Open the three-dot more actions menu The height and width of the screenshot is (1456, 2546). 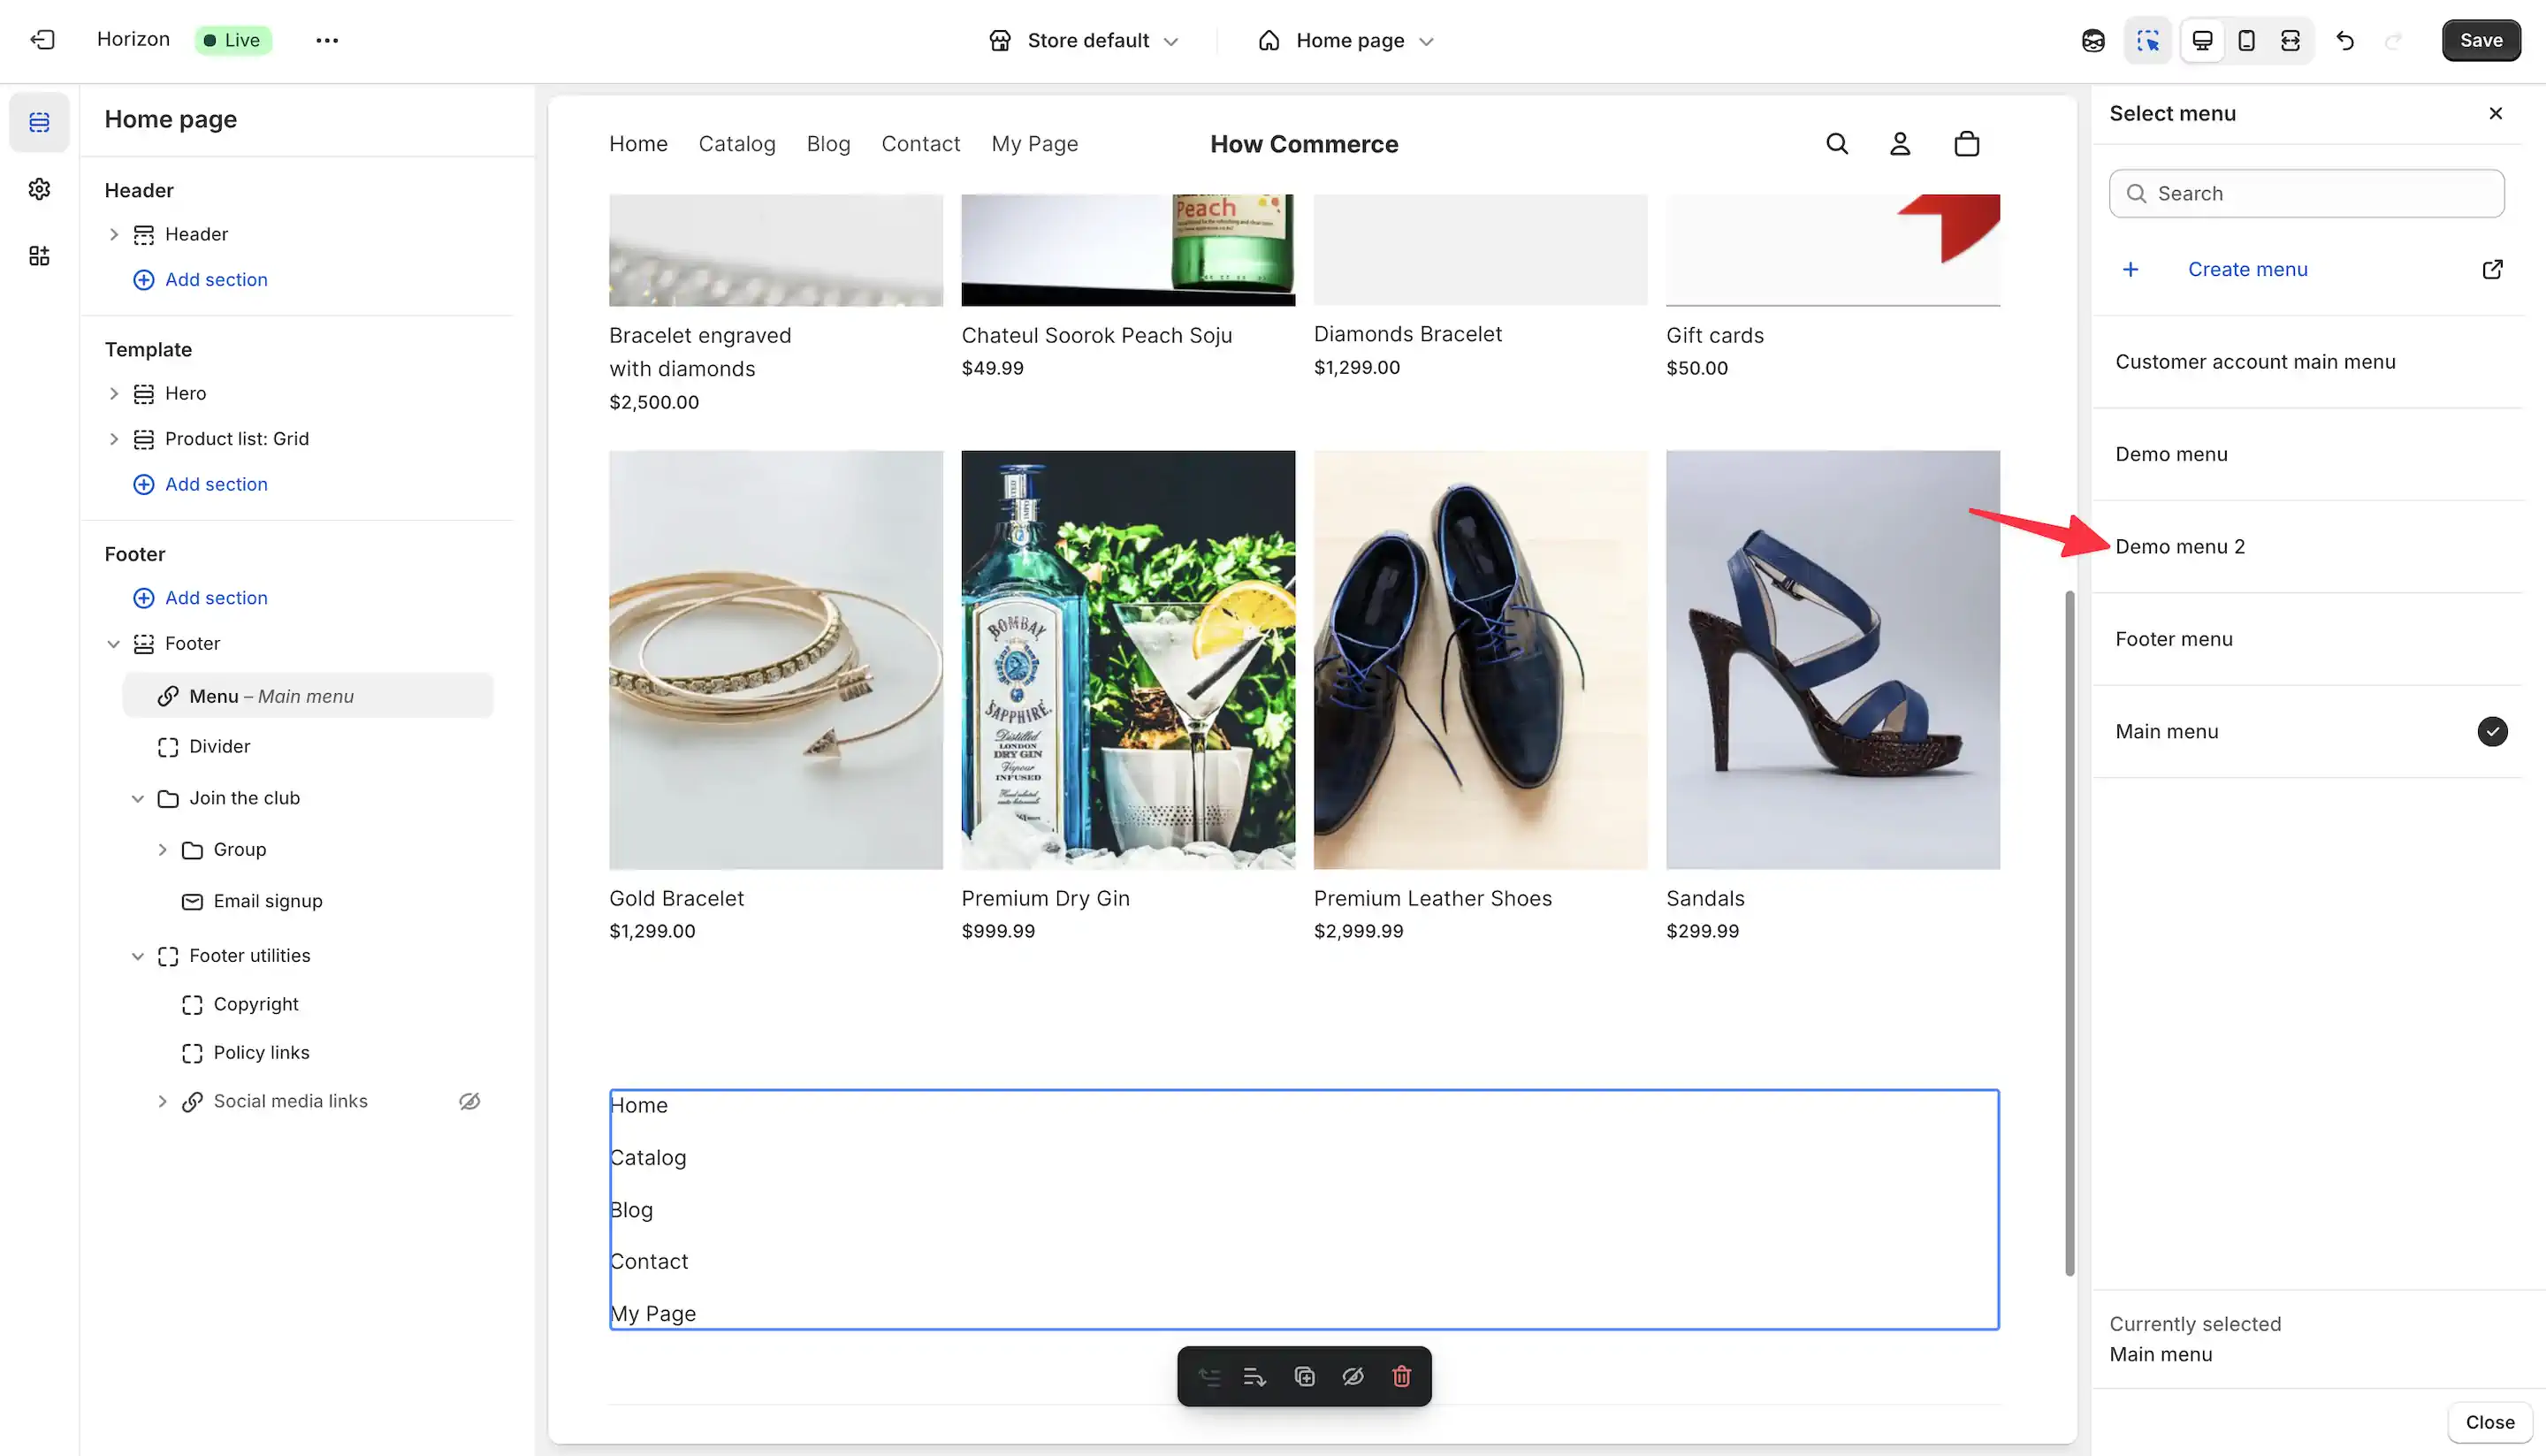coord(327,40)
